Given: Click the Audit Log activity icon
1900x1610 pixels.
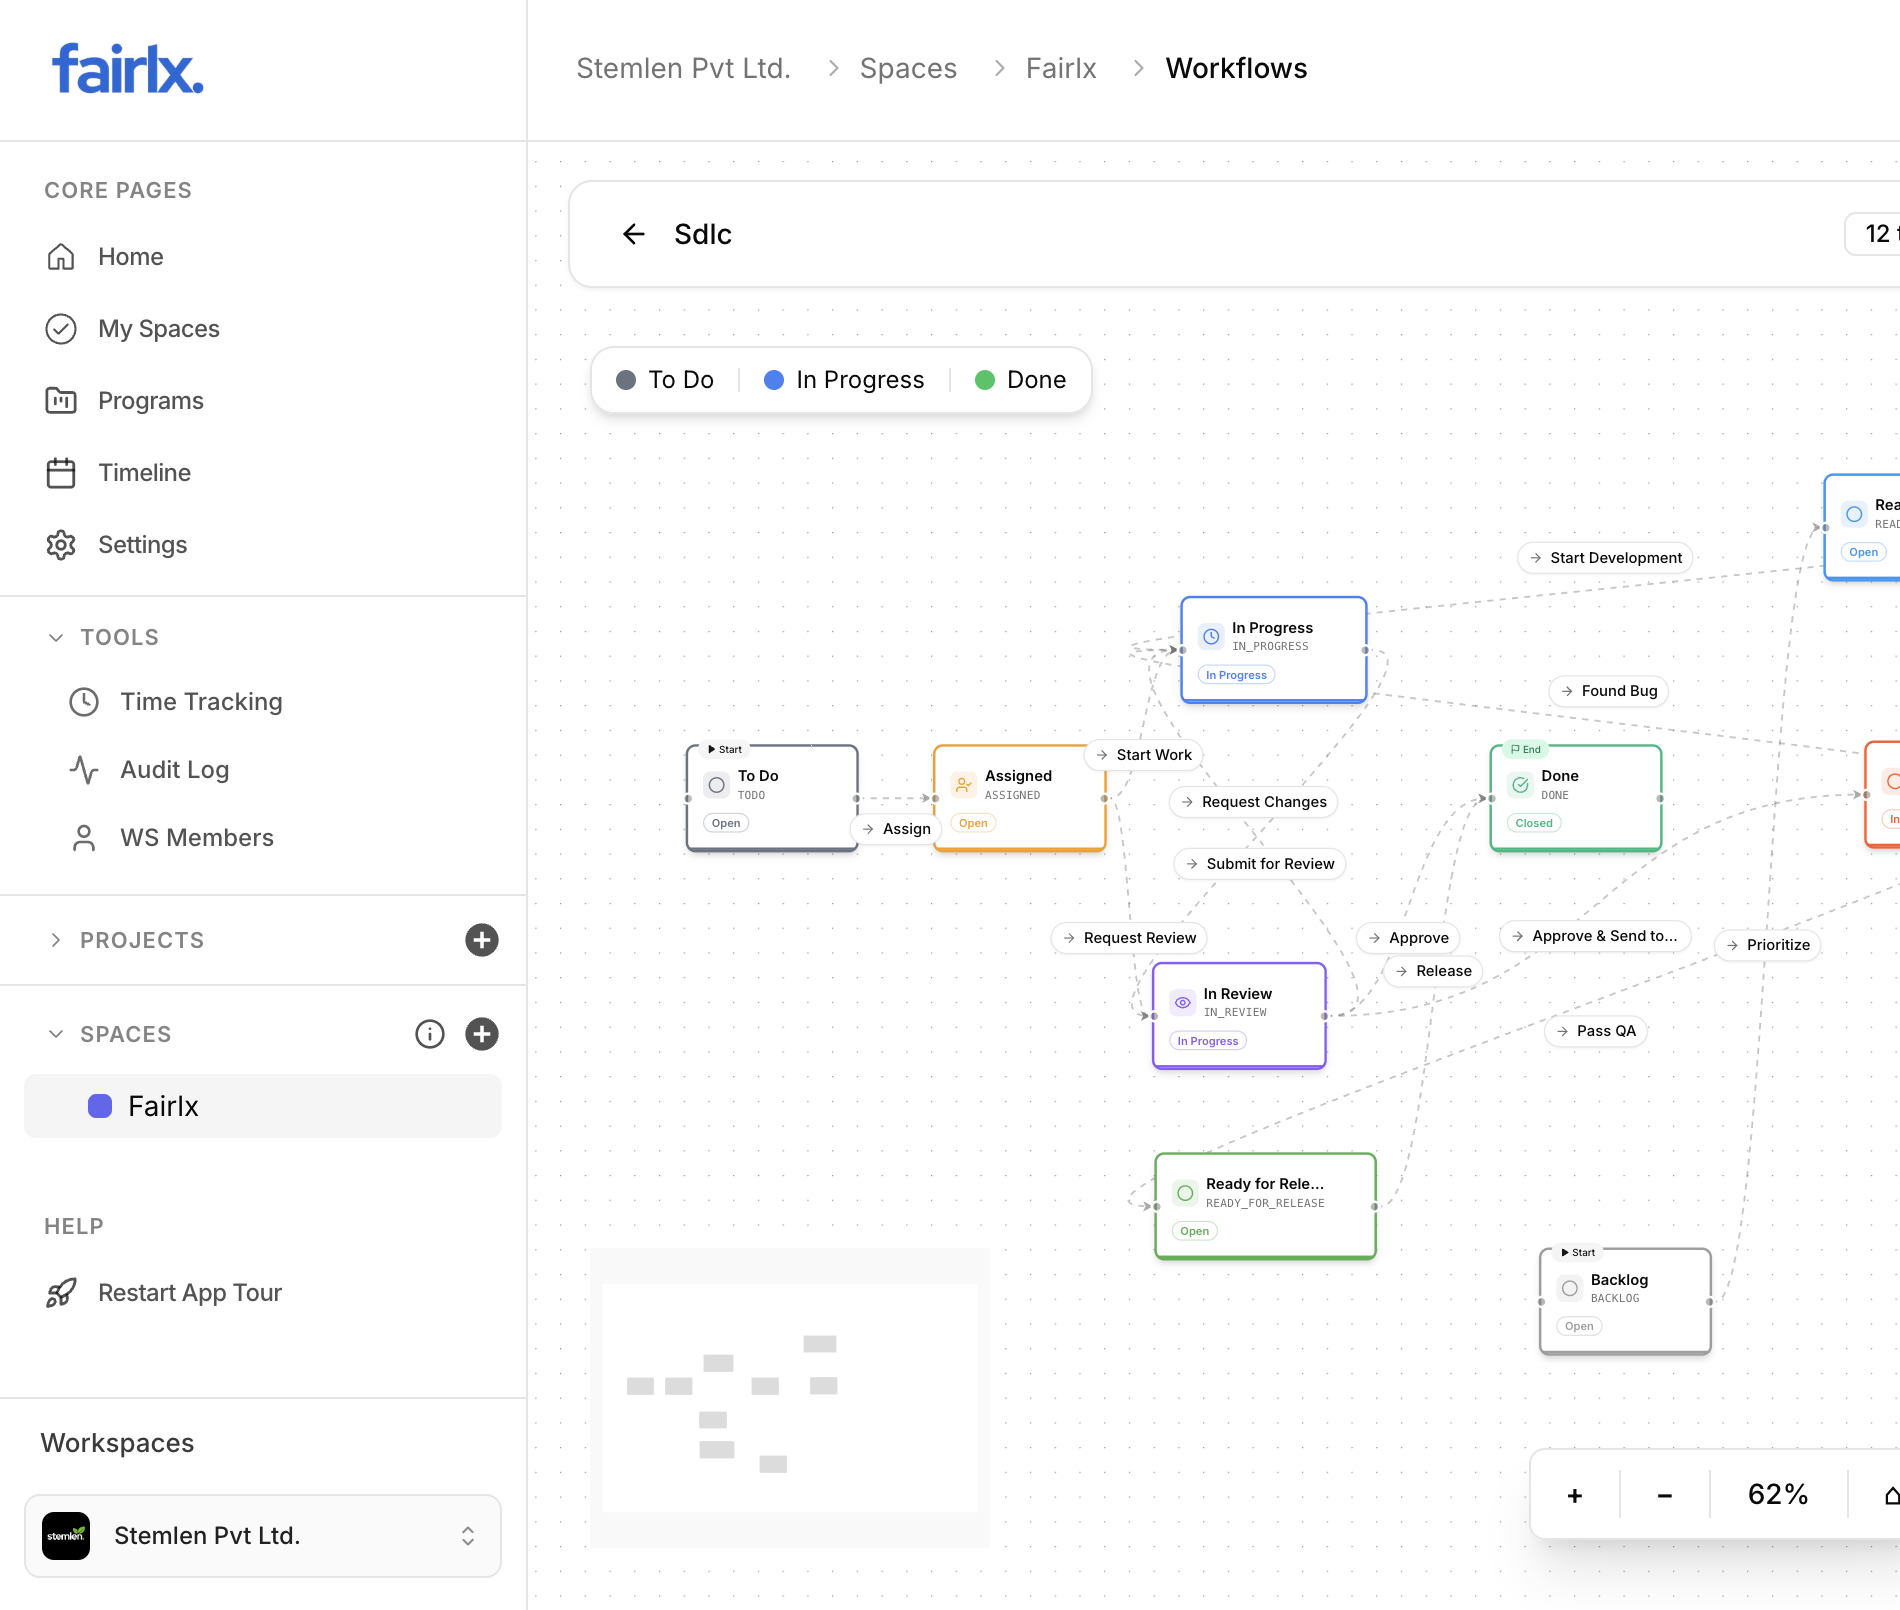Looking at the screenshot, I should click(x=84, y=770).
